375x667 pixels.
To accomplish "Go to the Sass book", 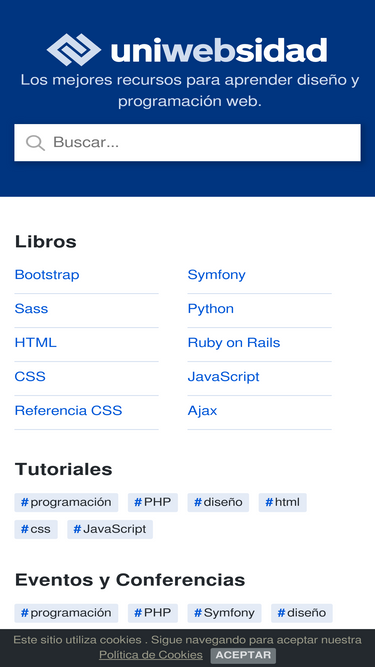I will pyautogui.click(x=31, y=308).
